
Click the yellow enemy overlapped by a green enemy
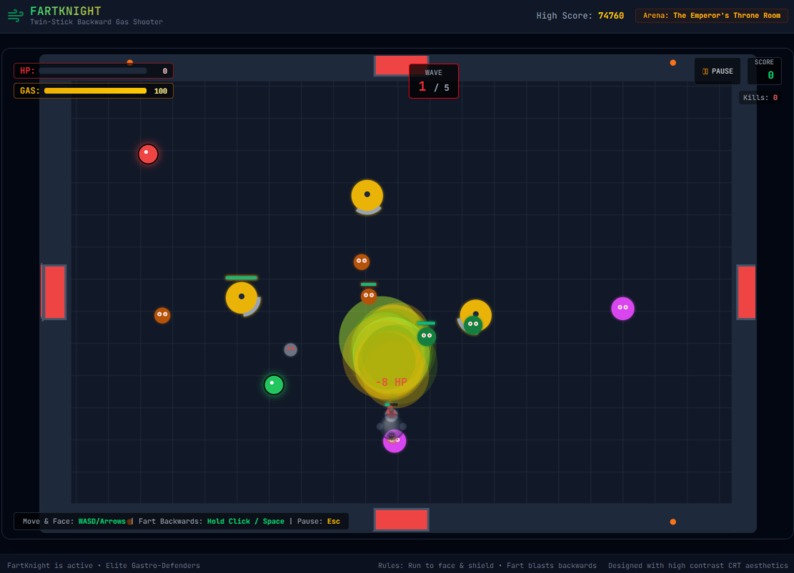(x=475, y=315)
